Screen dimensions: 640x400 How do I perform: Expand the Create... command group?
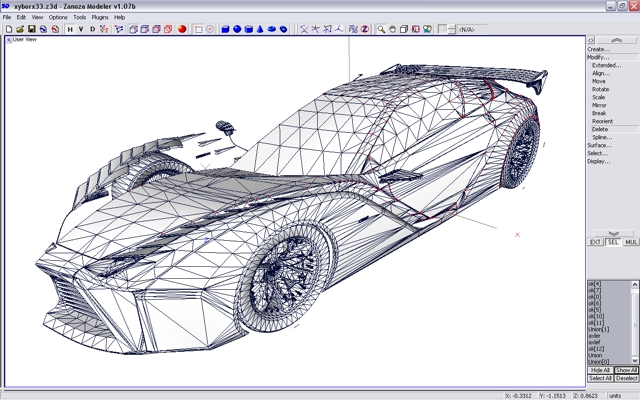tap(598, 49)
